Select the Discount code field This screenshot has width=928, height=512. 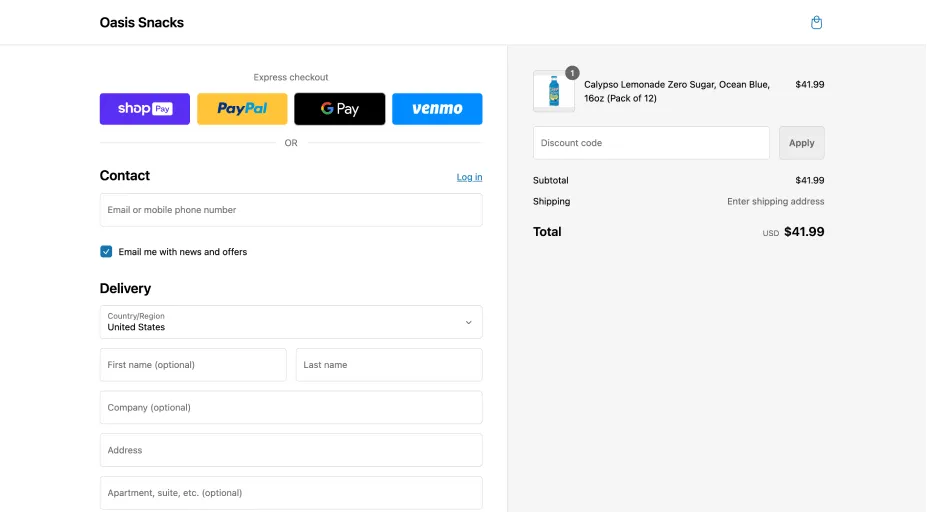[x=651, y=143]
